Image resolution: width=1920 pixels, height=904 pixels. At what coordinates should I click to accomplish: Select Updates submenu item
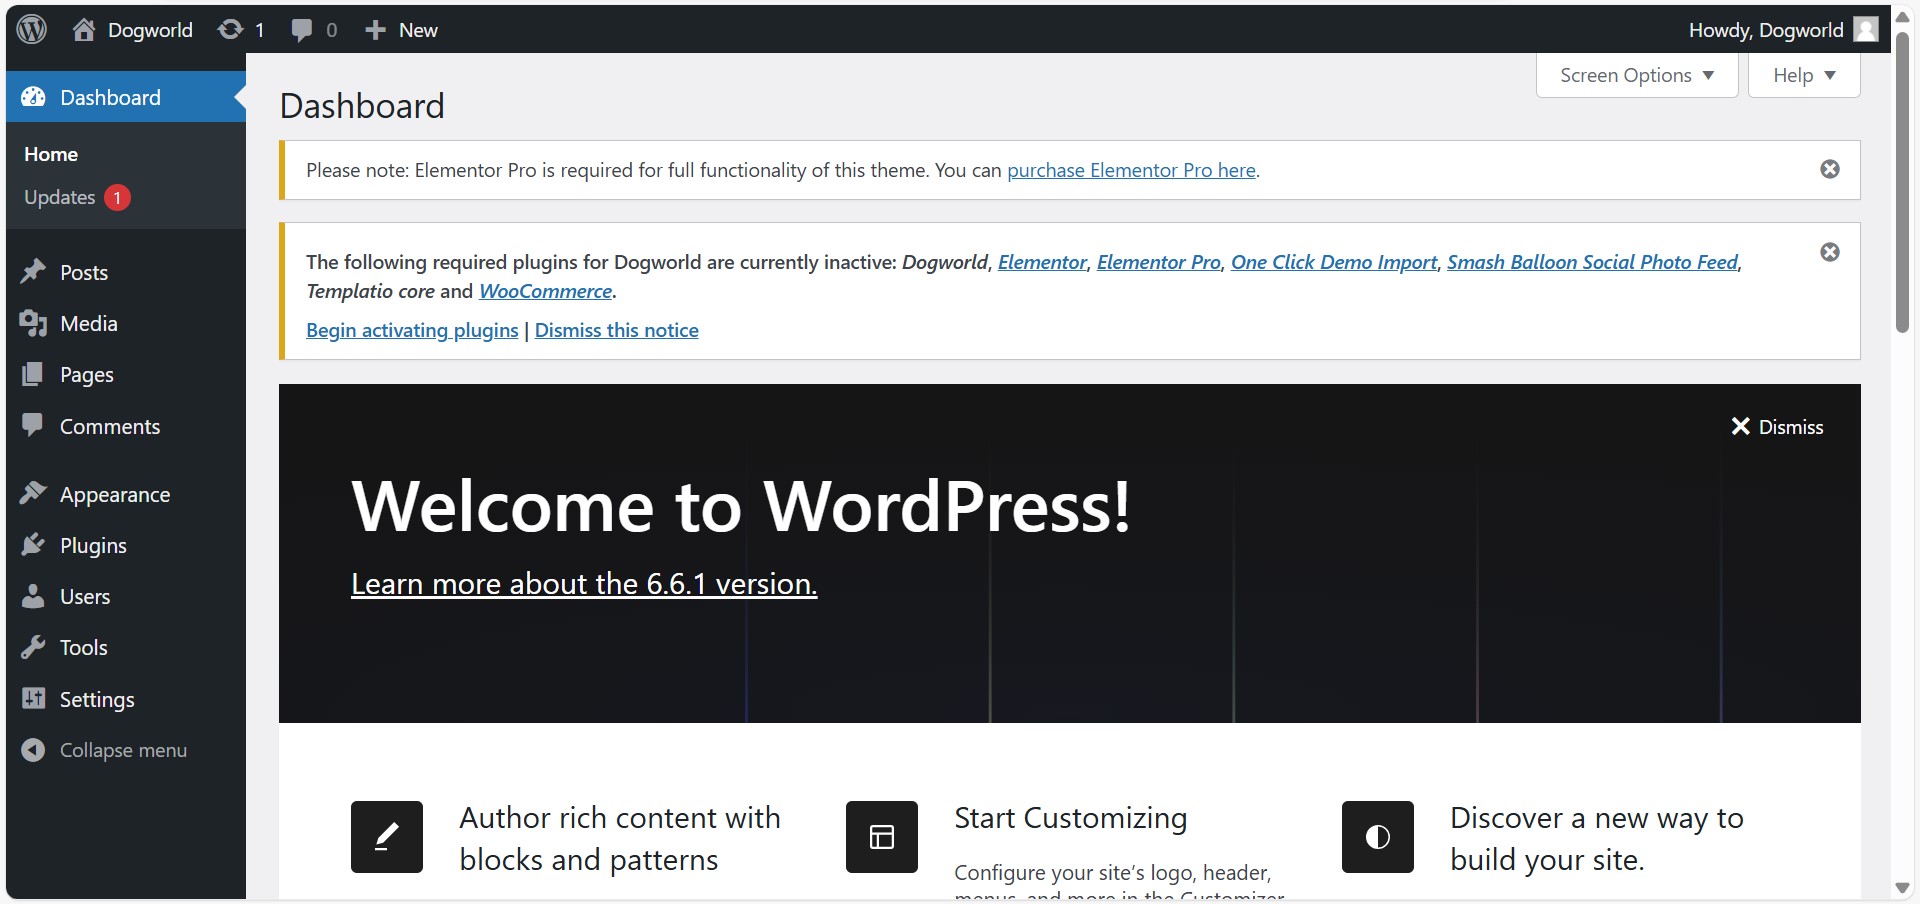tap(59, 197)
